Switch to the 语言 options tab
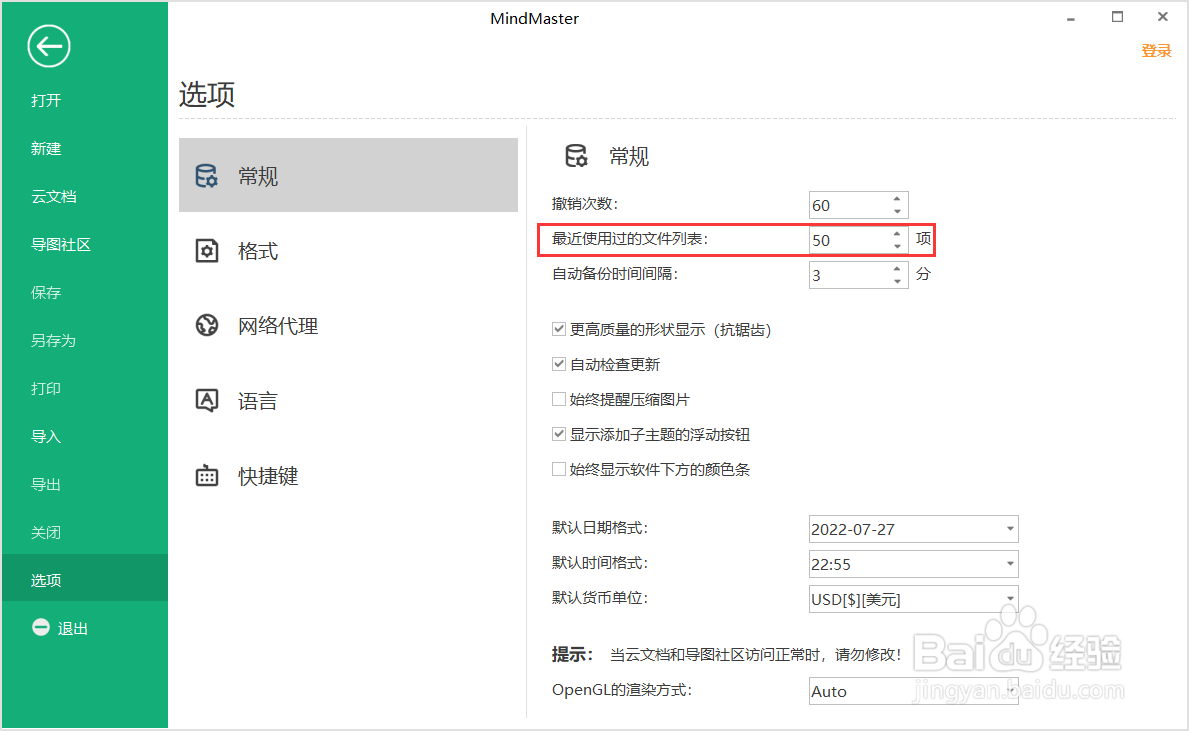 pos(348,400)
